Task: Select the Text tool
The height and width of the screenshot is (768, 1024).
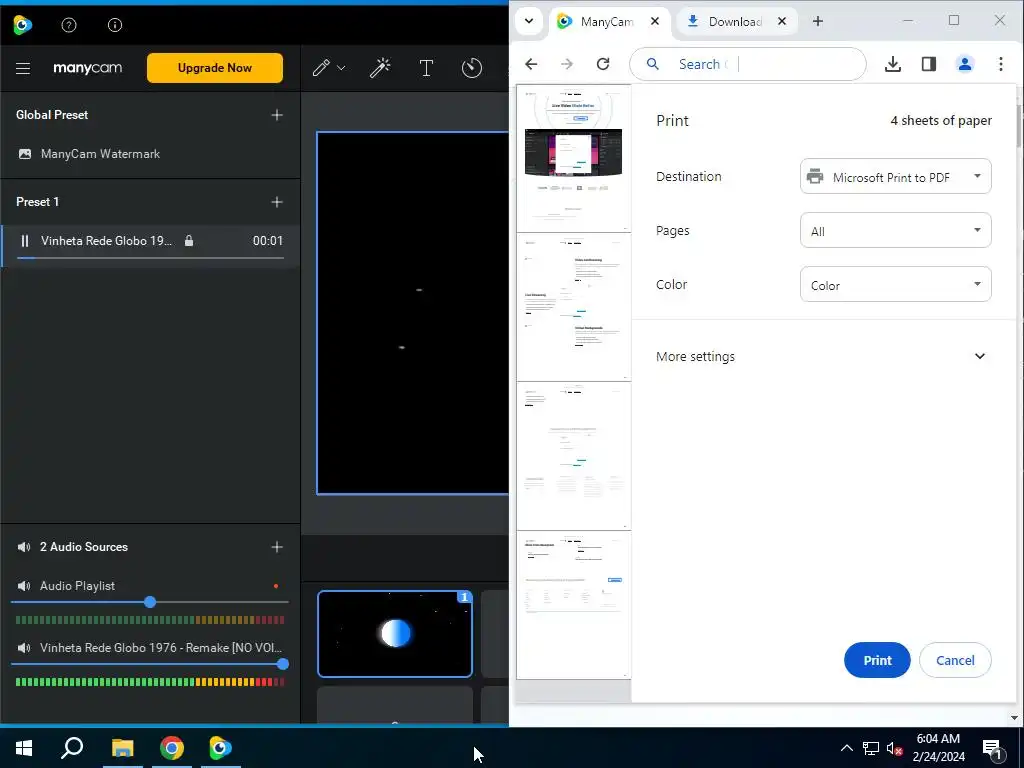Action: pos(426,68)
